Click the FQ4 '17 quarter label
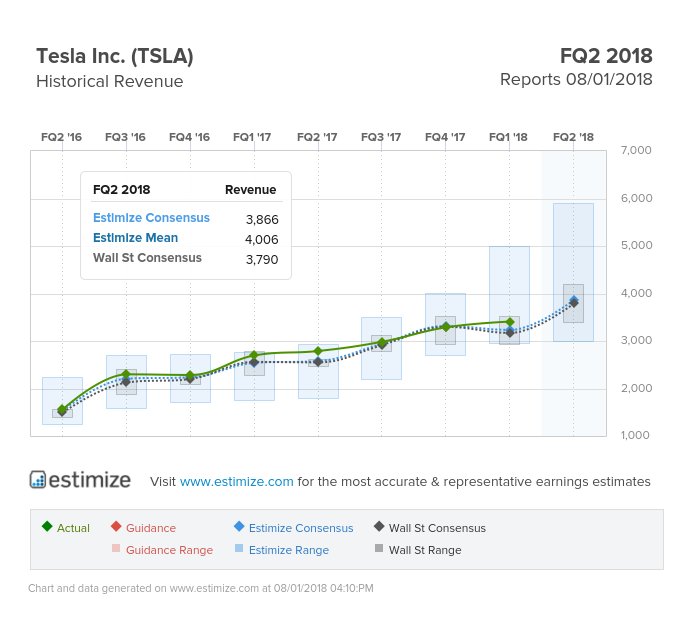Image resolution: width=685 pixels, height=620 pixels. pos(445,137)
